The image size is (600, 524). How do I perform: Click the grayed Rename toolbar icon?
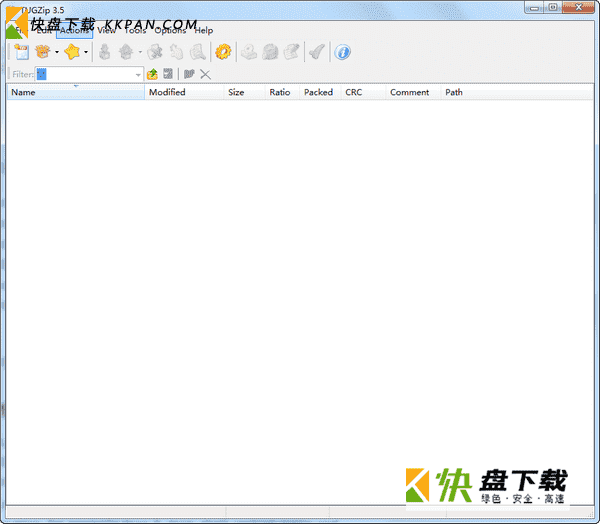pyautogui.click(x=176, y=52)
